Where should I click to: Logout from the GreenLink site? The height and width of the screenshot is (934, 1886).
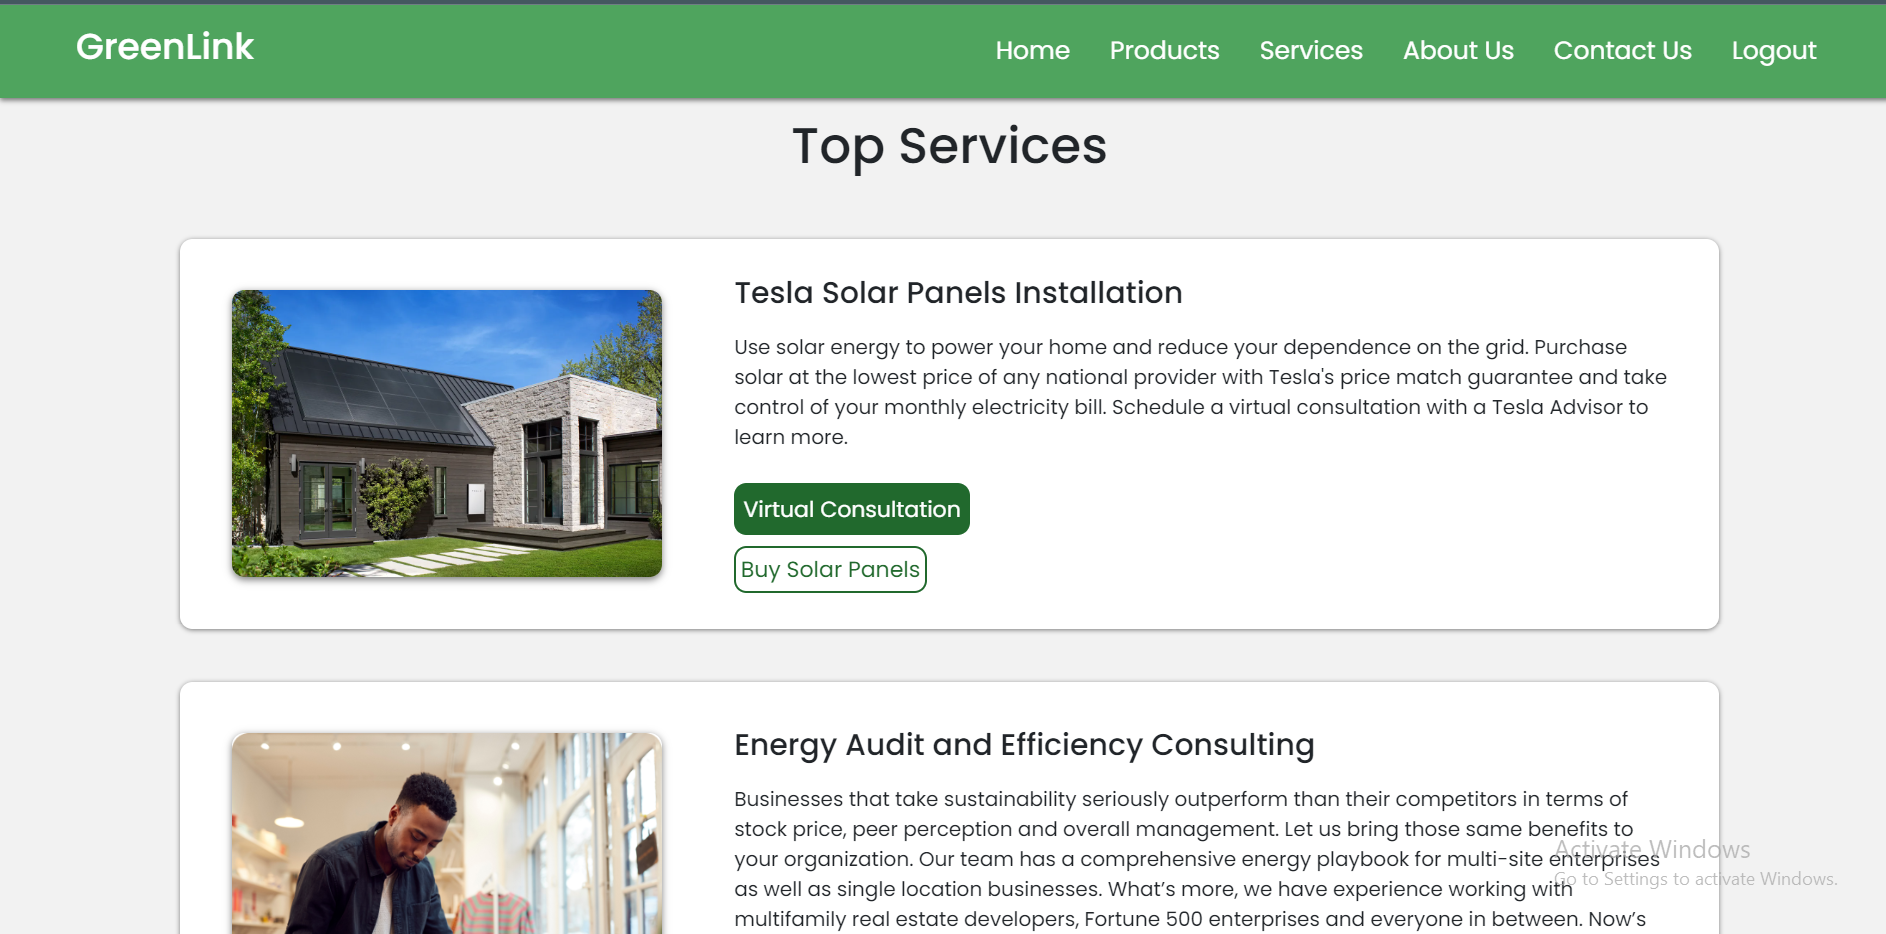point(1773,50)
